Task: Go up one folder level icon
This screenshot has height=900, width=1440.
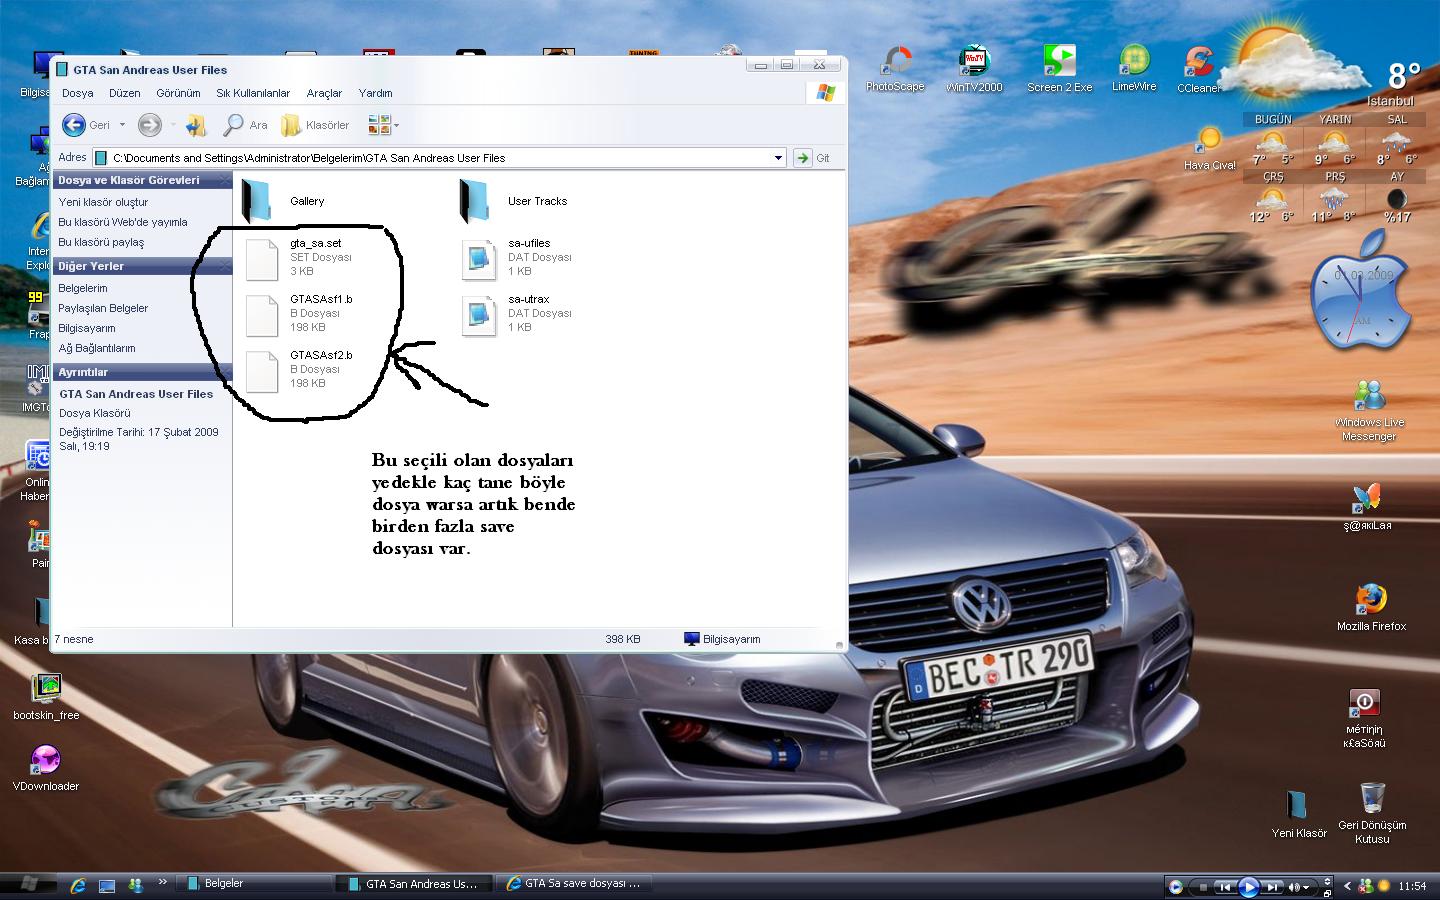Action: click(x=196, y=125)
